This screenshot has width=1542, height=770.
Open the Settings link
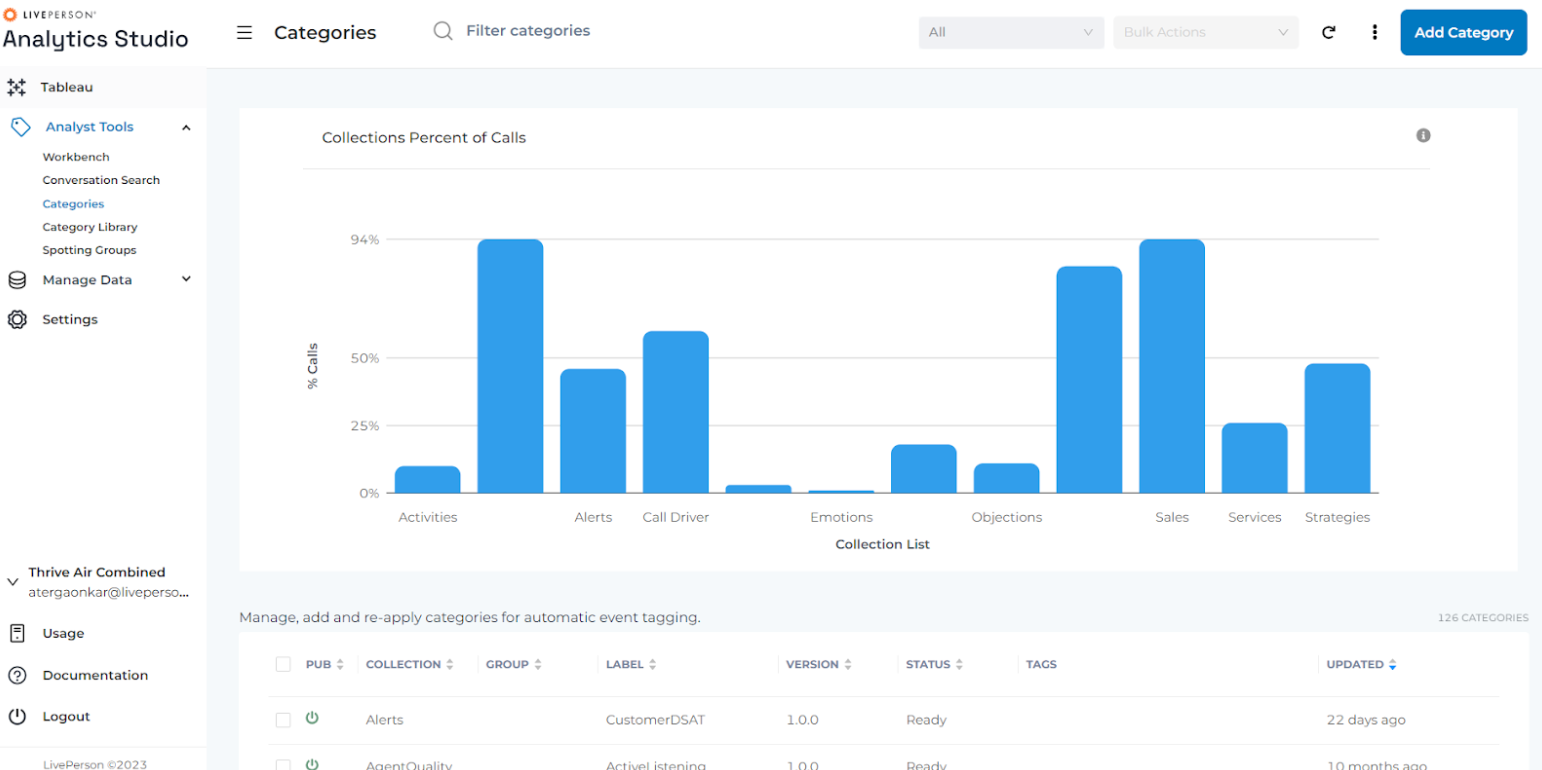point(70,319)
